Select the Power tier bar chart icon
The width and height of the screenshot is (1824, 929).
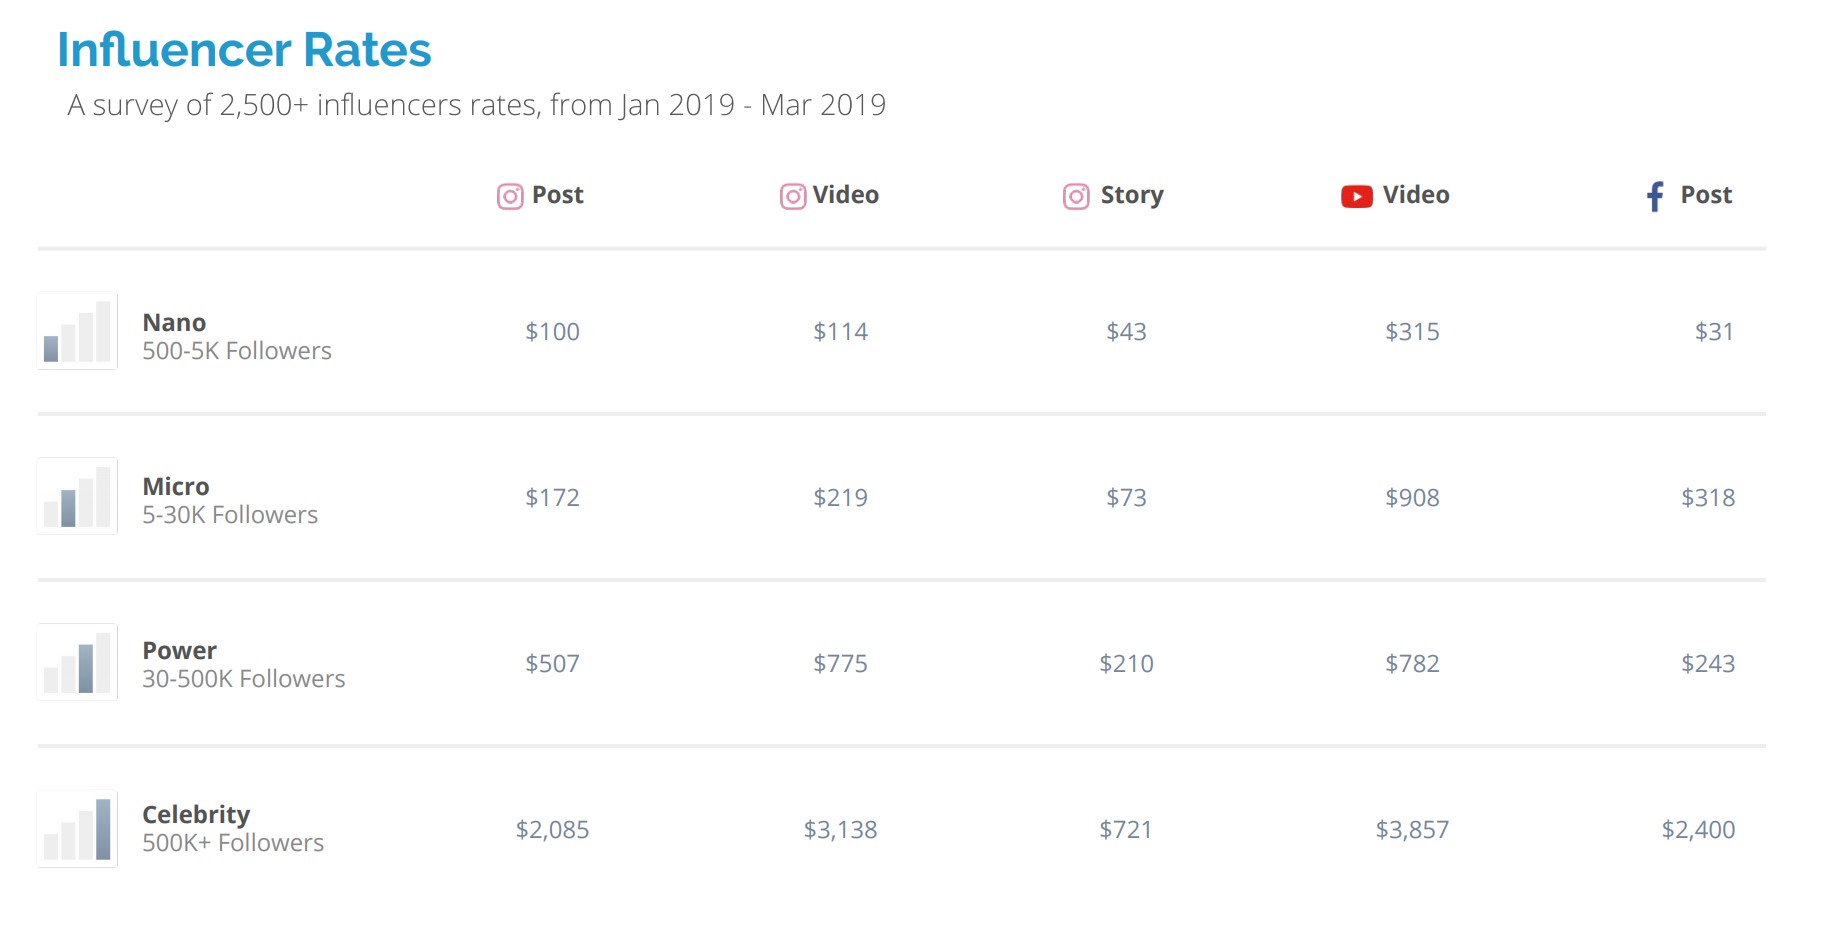(78, 662)
